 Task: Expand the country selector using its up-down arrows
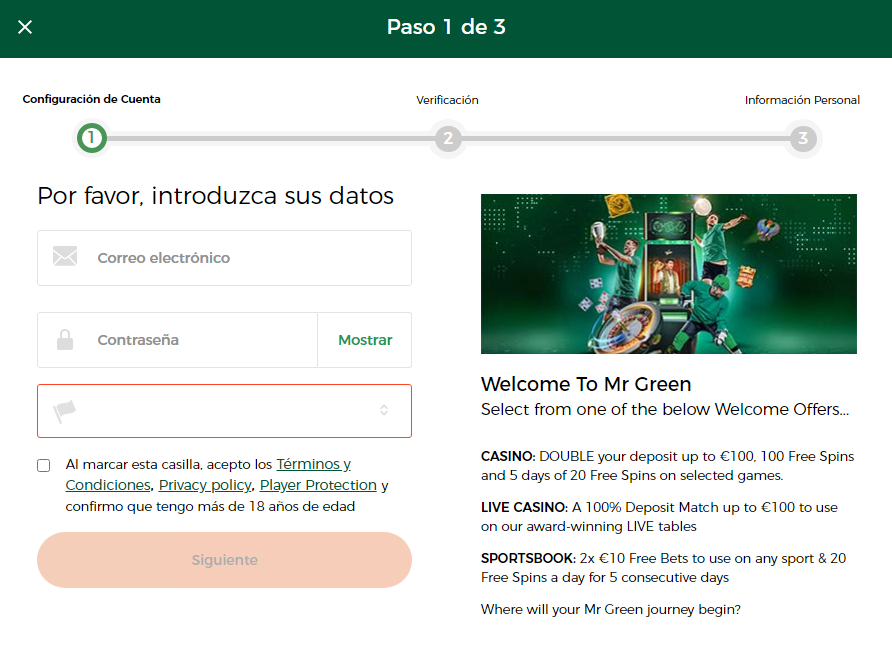click(384, 410)
